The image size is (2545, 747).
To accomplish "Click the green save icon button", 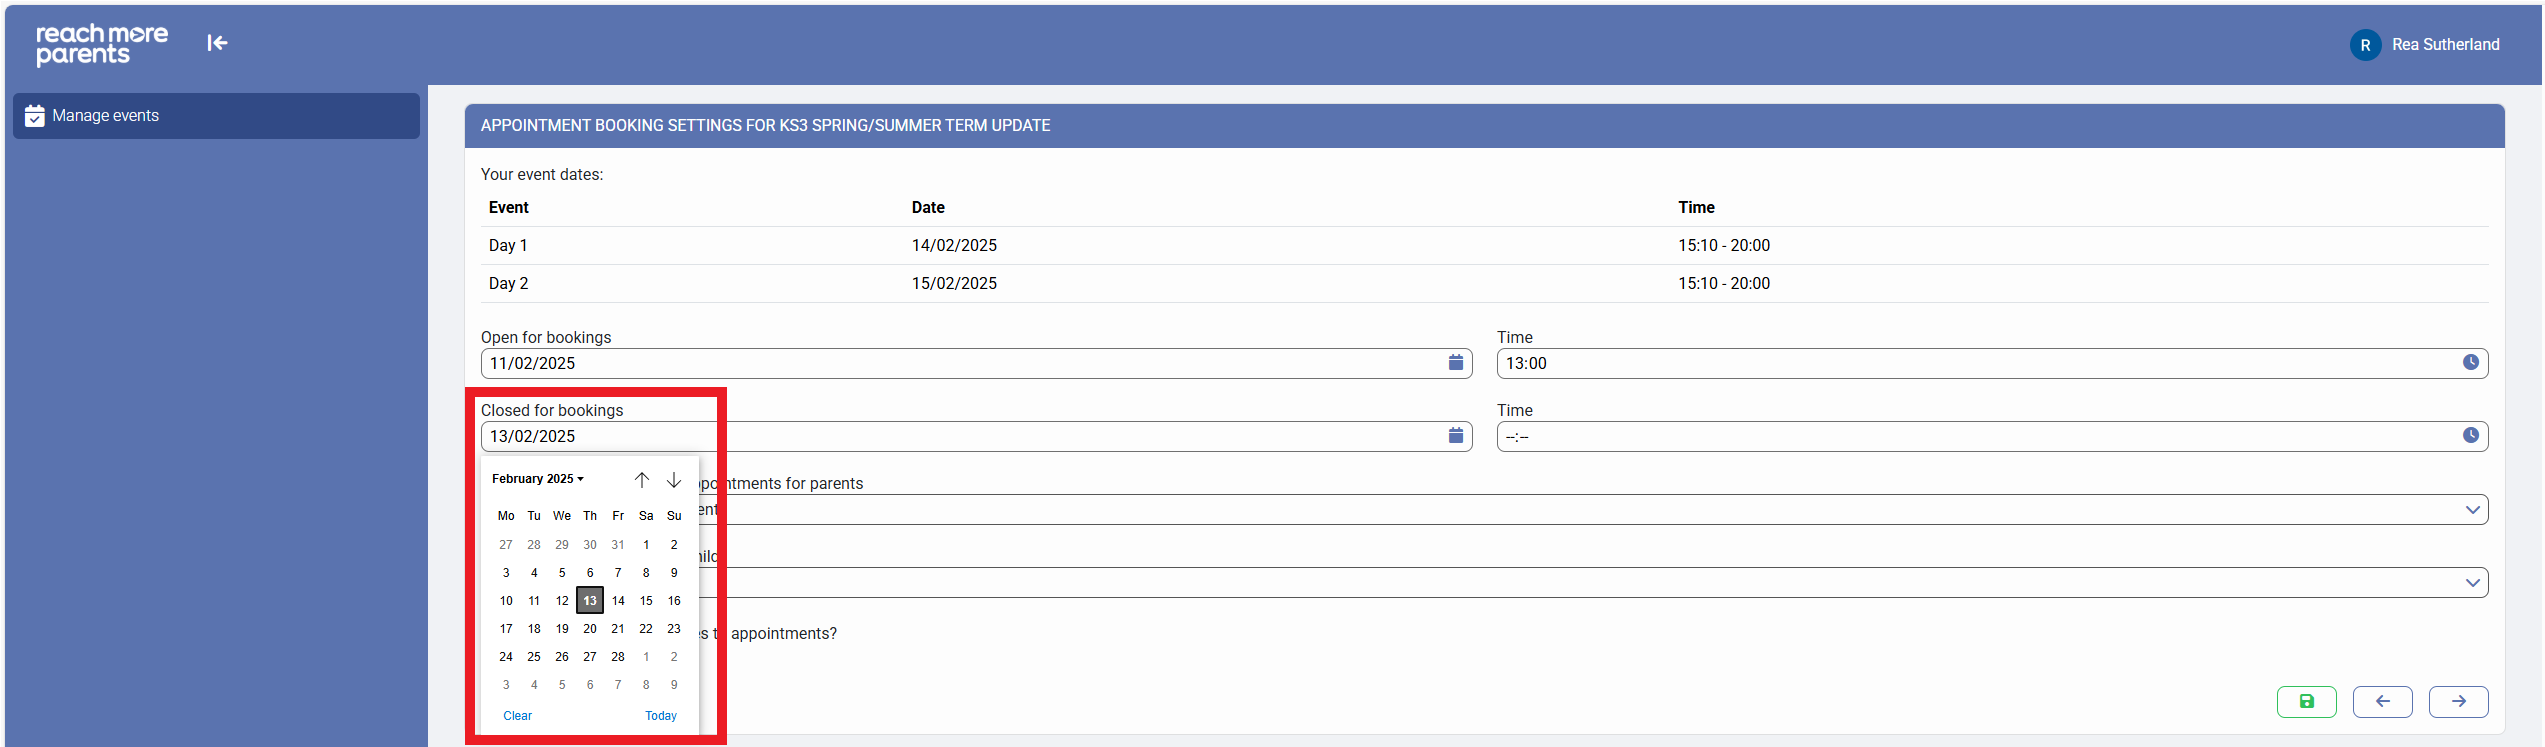I will tap(2306, 702).
